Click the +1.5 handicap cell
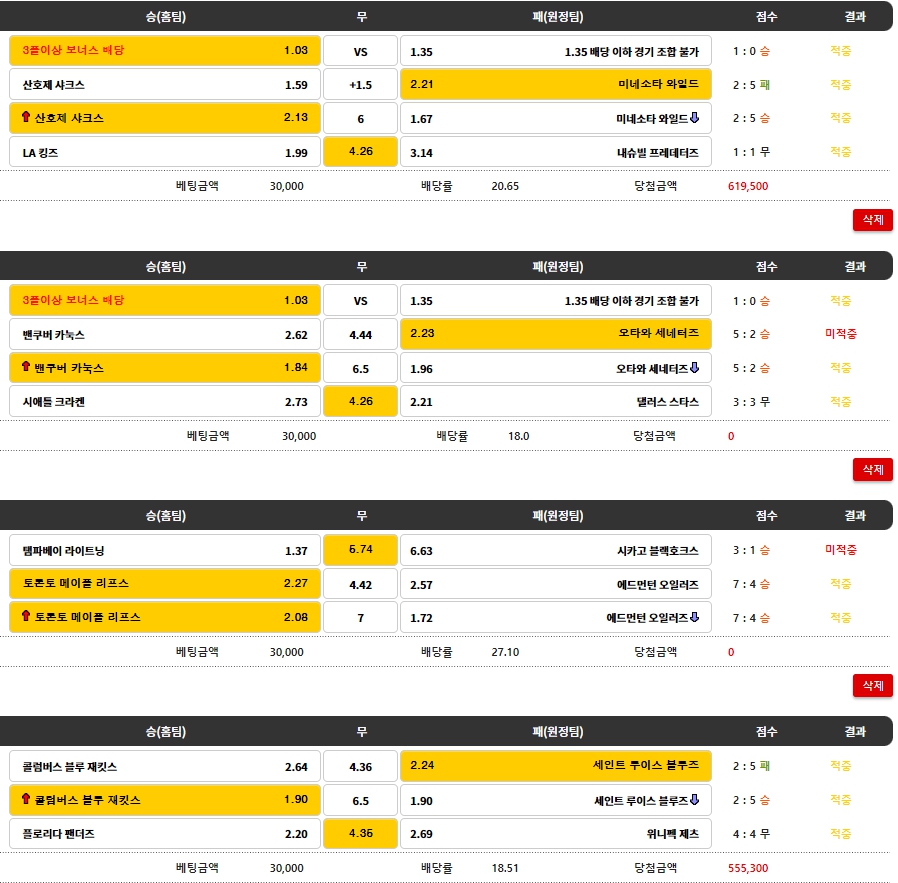This screenshot has width=898, height=883. 360,85
